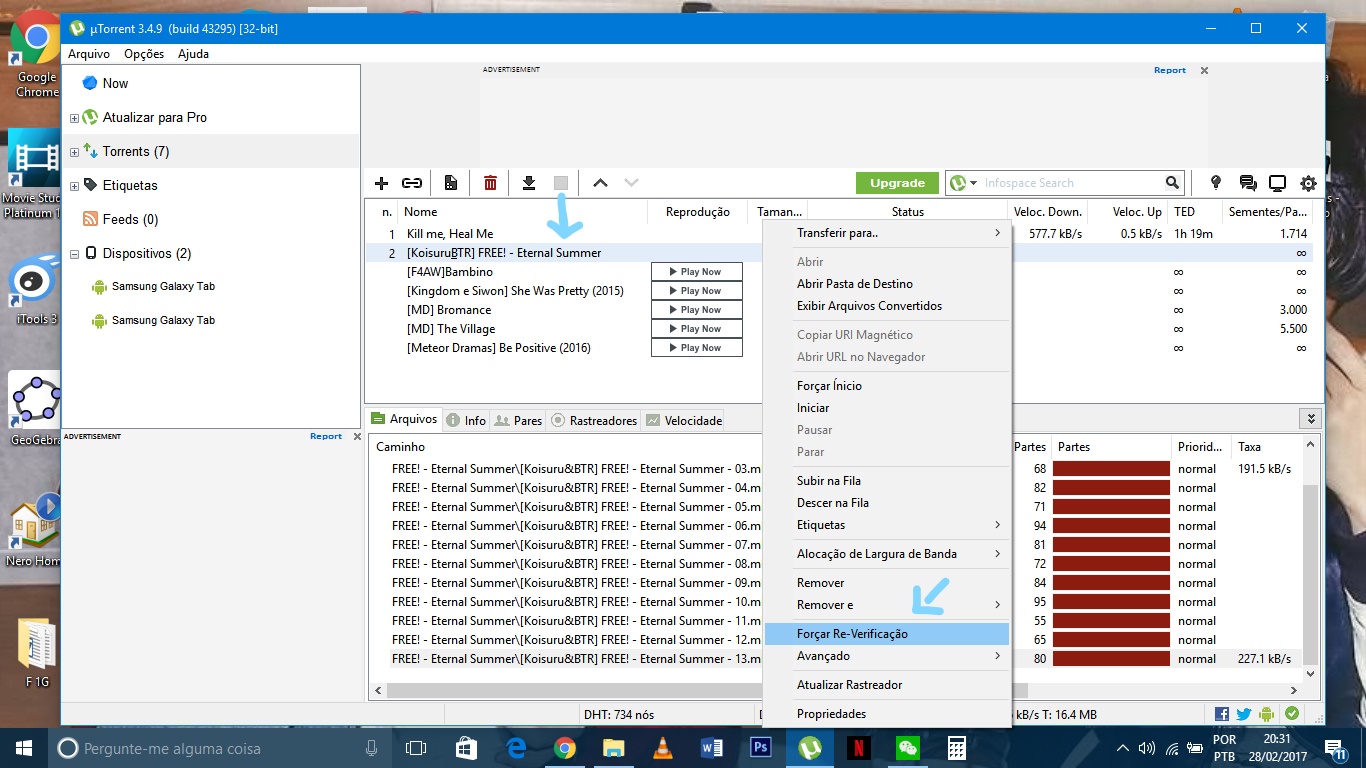Image resolution: width=1366 pixels, height=768 pixels.
Task: Switch to the Pares tab
Action: (518, 420)
